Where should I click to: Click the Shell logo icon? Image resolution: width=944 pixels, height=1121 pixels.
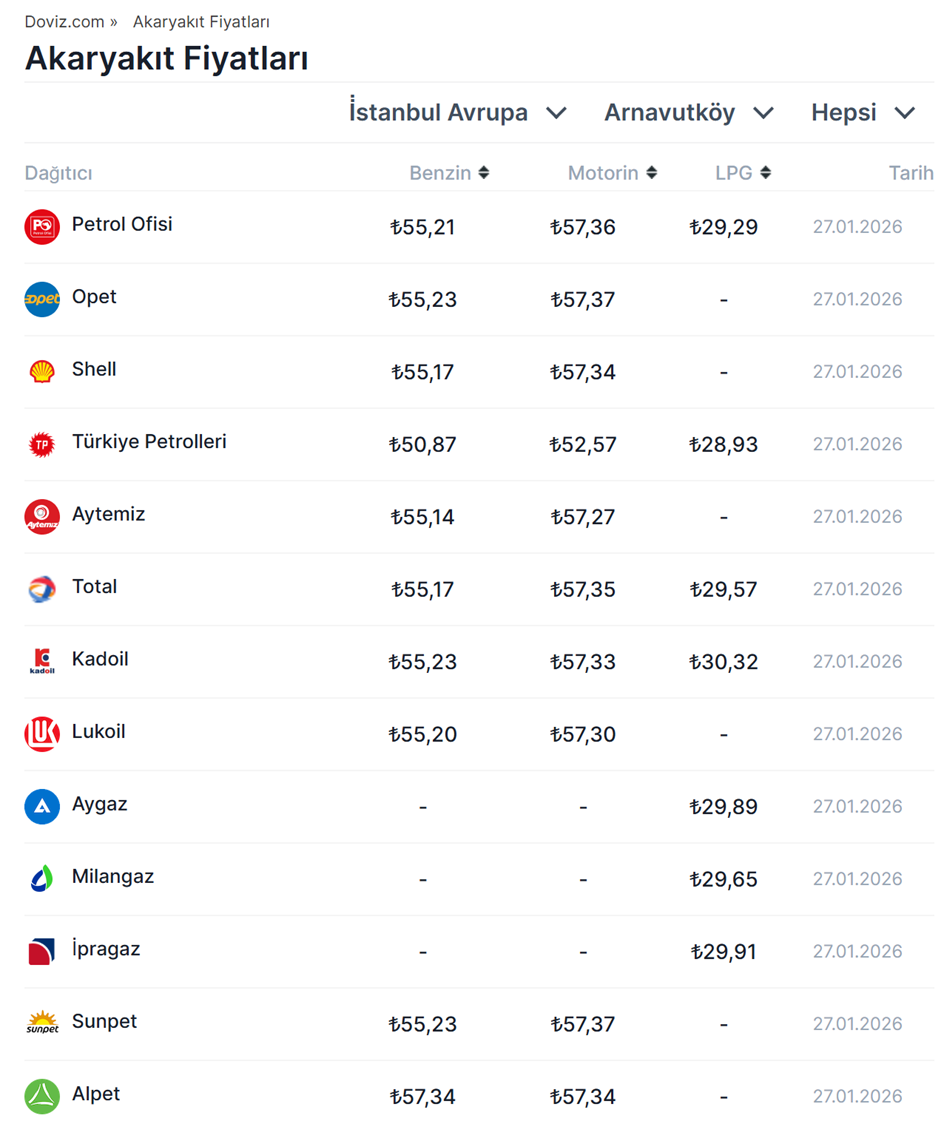tap(42, 372)
